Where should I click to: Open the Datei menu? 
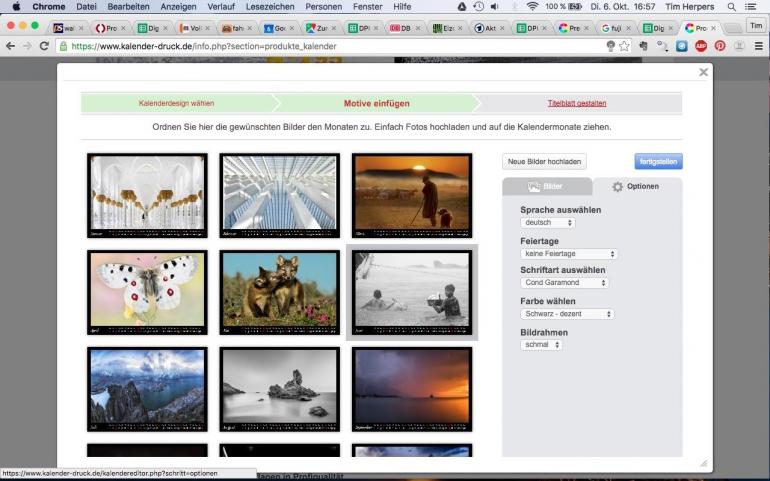point(86,6)
